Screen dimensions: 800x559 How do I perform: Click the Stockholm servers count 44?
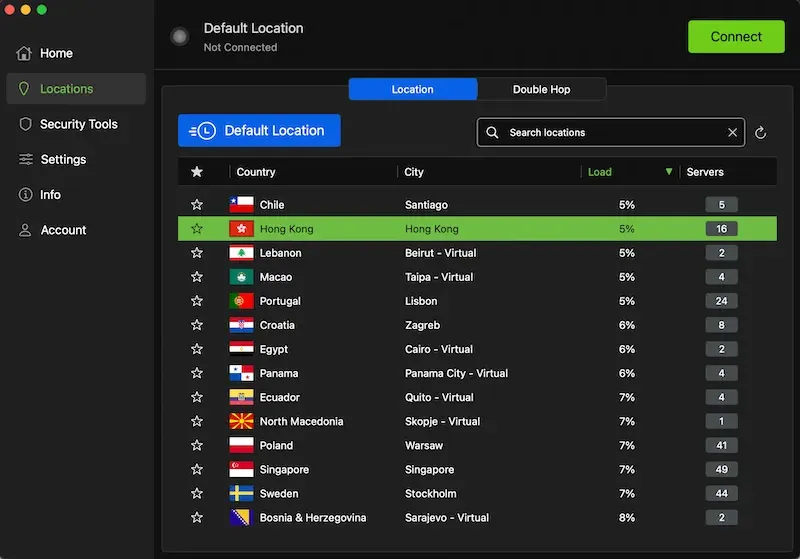[x=721, y=493]
